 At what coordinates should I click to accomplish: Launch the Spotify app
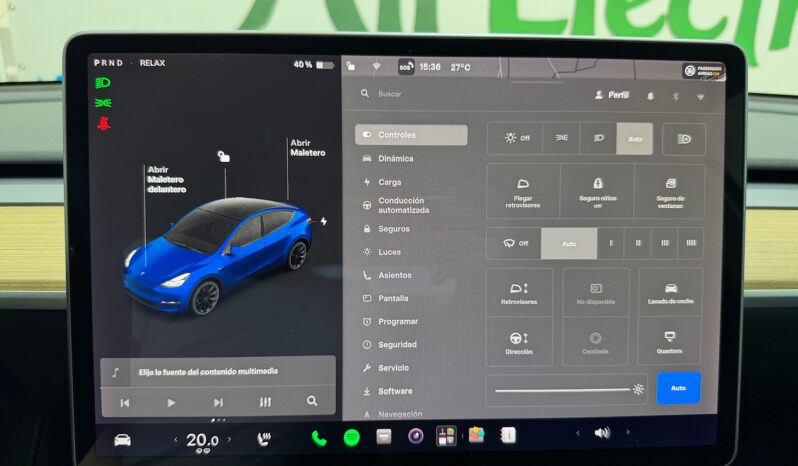[x=352, y=438]
